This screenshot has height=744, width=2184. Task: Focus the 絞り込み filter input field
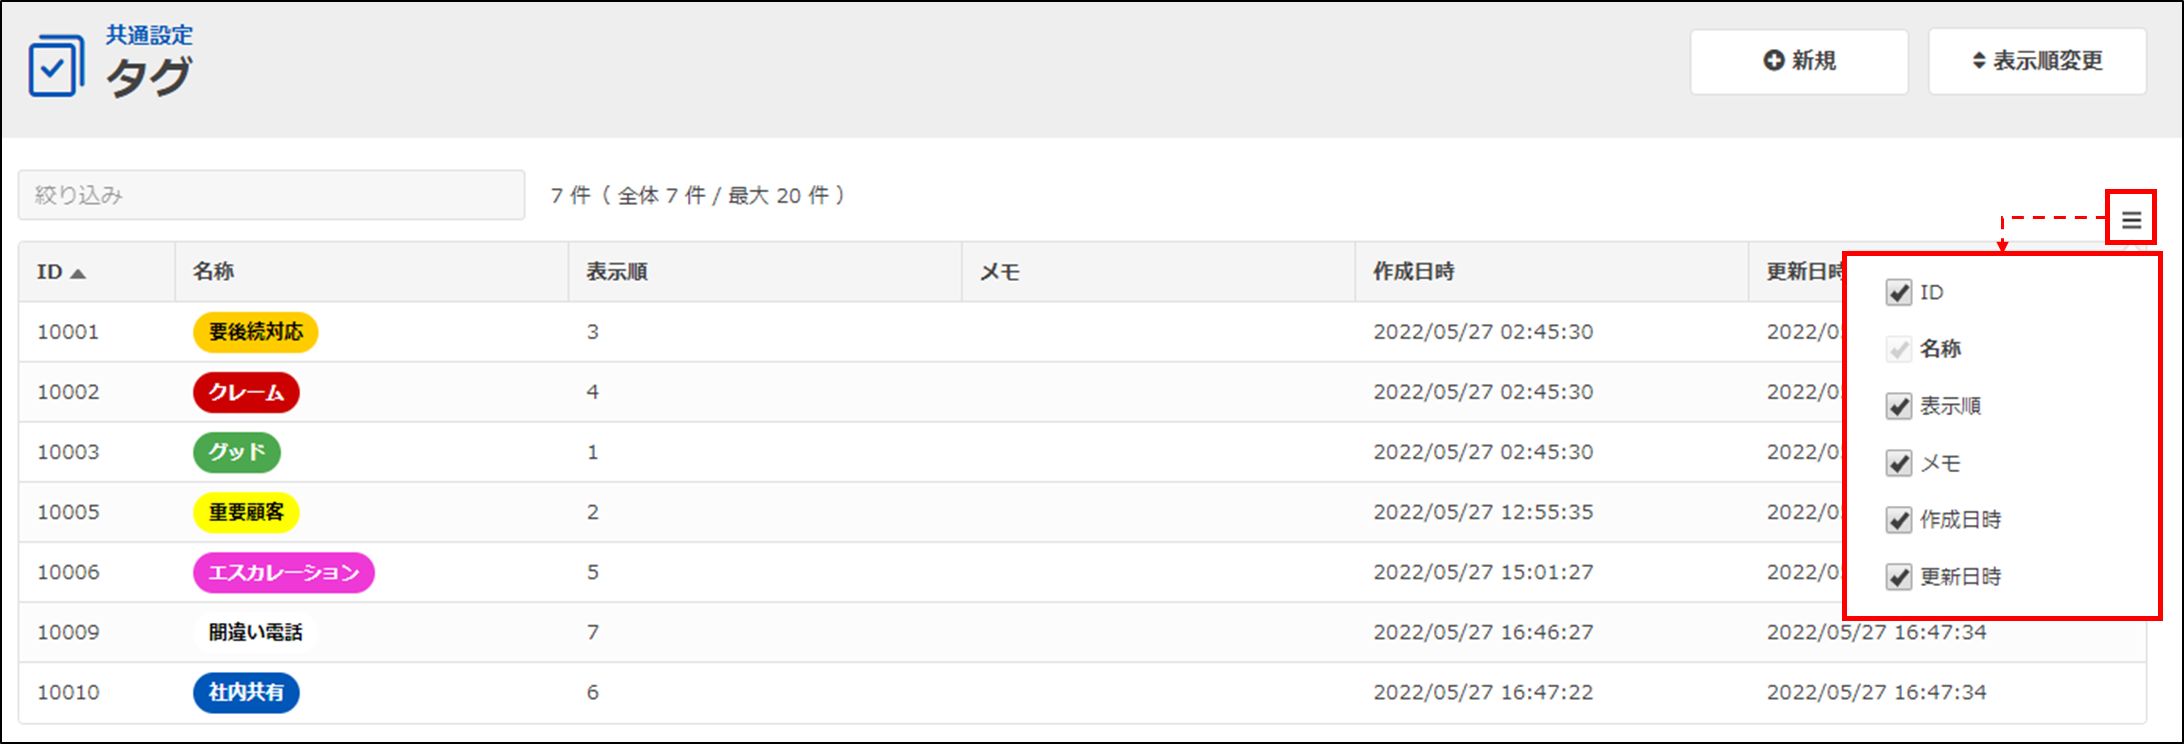(x=271, y=195)
